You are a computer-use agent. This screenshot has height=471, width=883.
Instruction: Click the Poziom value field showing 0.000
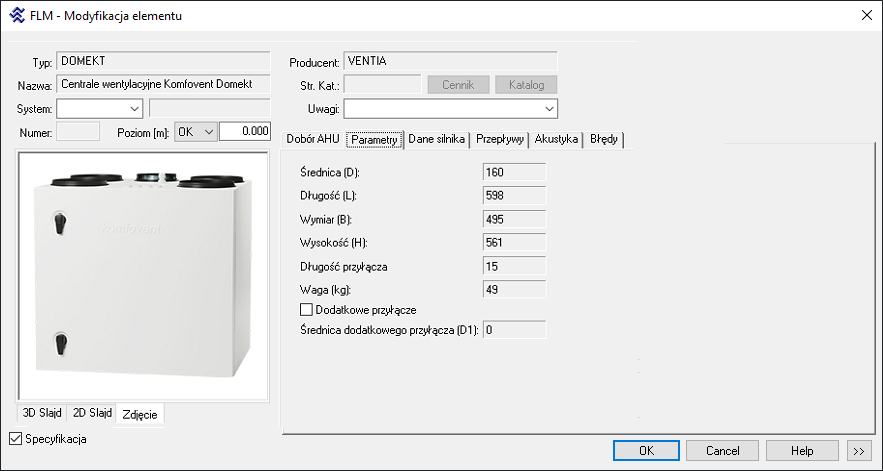[x=245, y=131]
